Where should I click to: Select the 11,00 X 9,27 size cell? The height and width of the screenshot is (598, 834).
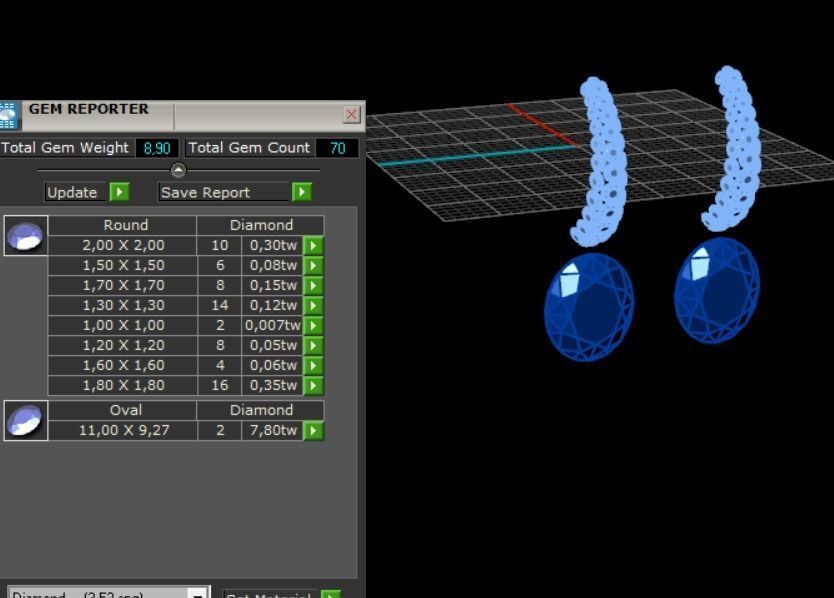pyautogui.click(x=123, y=430)
